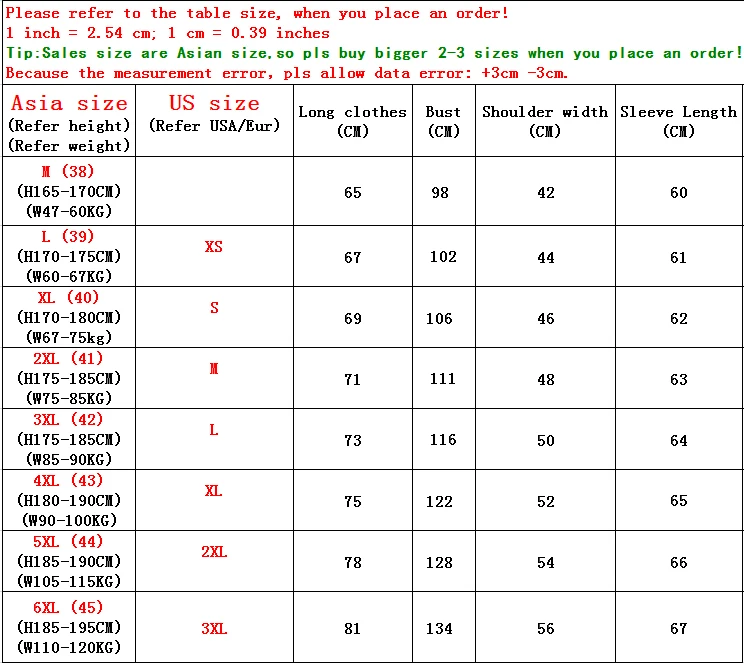Click the long clothes value '75'
744x663 pixels.
click(x=353, y=502)
